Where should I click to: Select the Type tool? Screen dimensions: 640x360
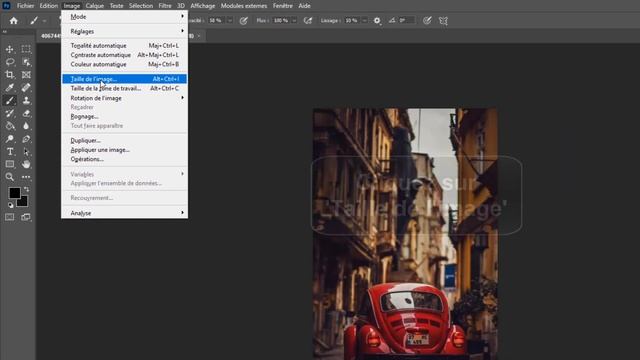[x=9, y=151]
